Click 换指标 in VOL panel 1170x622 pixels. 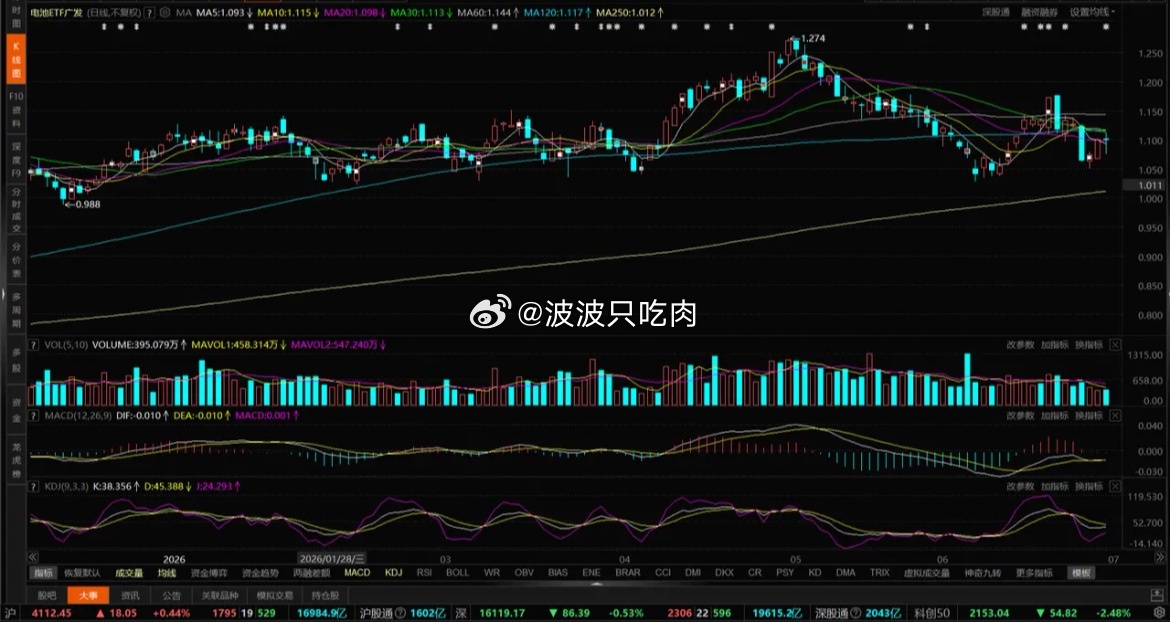click(1089, 345)
